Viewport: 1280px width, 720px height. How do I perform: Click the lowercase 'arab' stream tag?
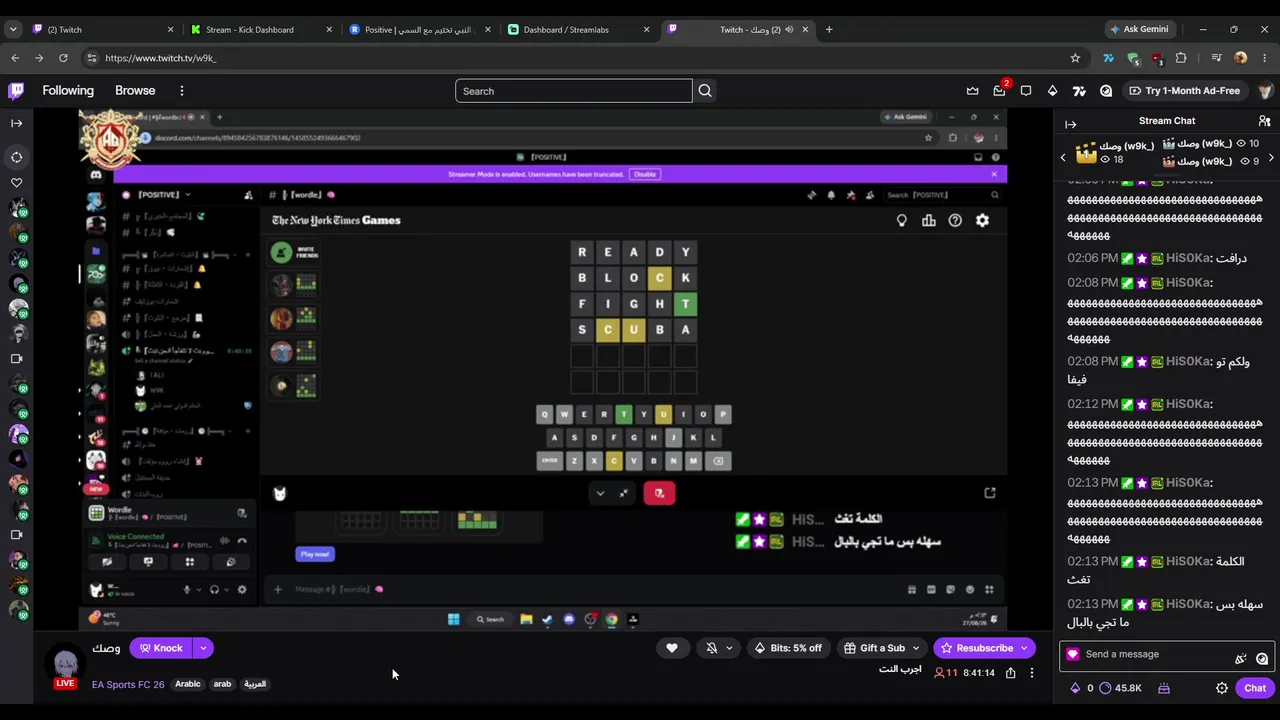click(222, 685)
